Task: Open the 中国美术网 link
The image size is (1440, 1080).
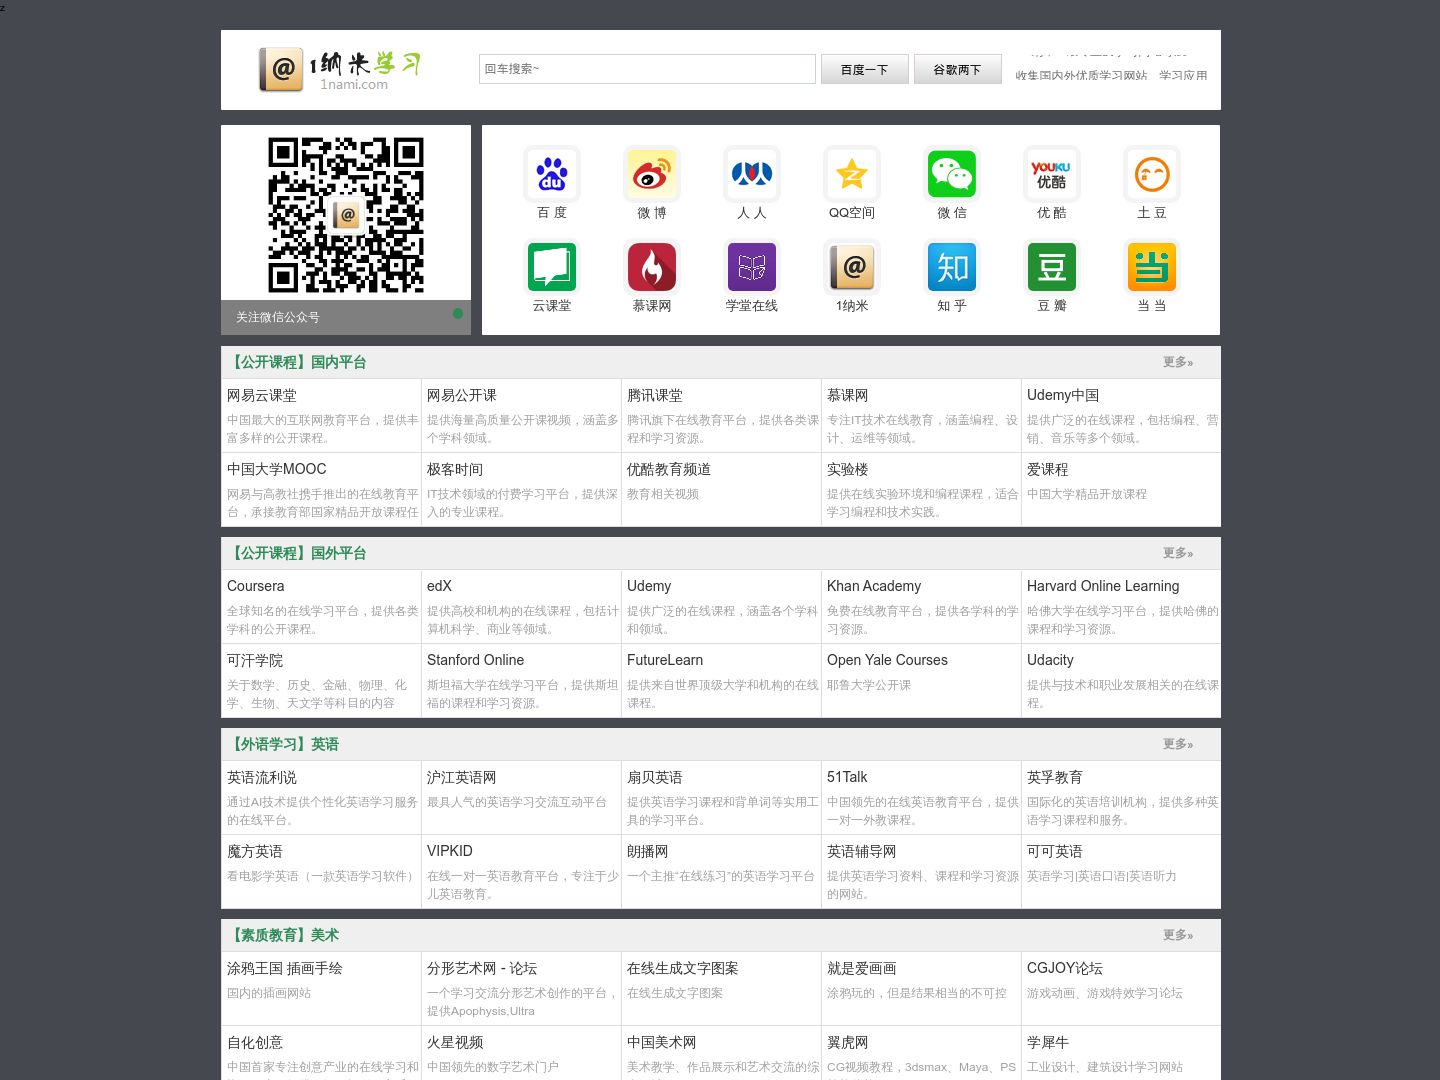Action: pos(662,1042)
